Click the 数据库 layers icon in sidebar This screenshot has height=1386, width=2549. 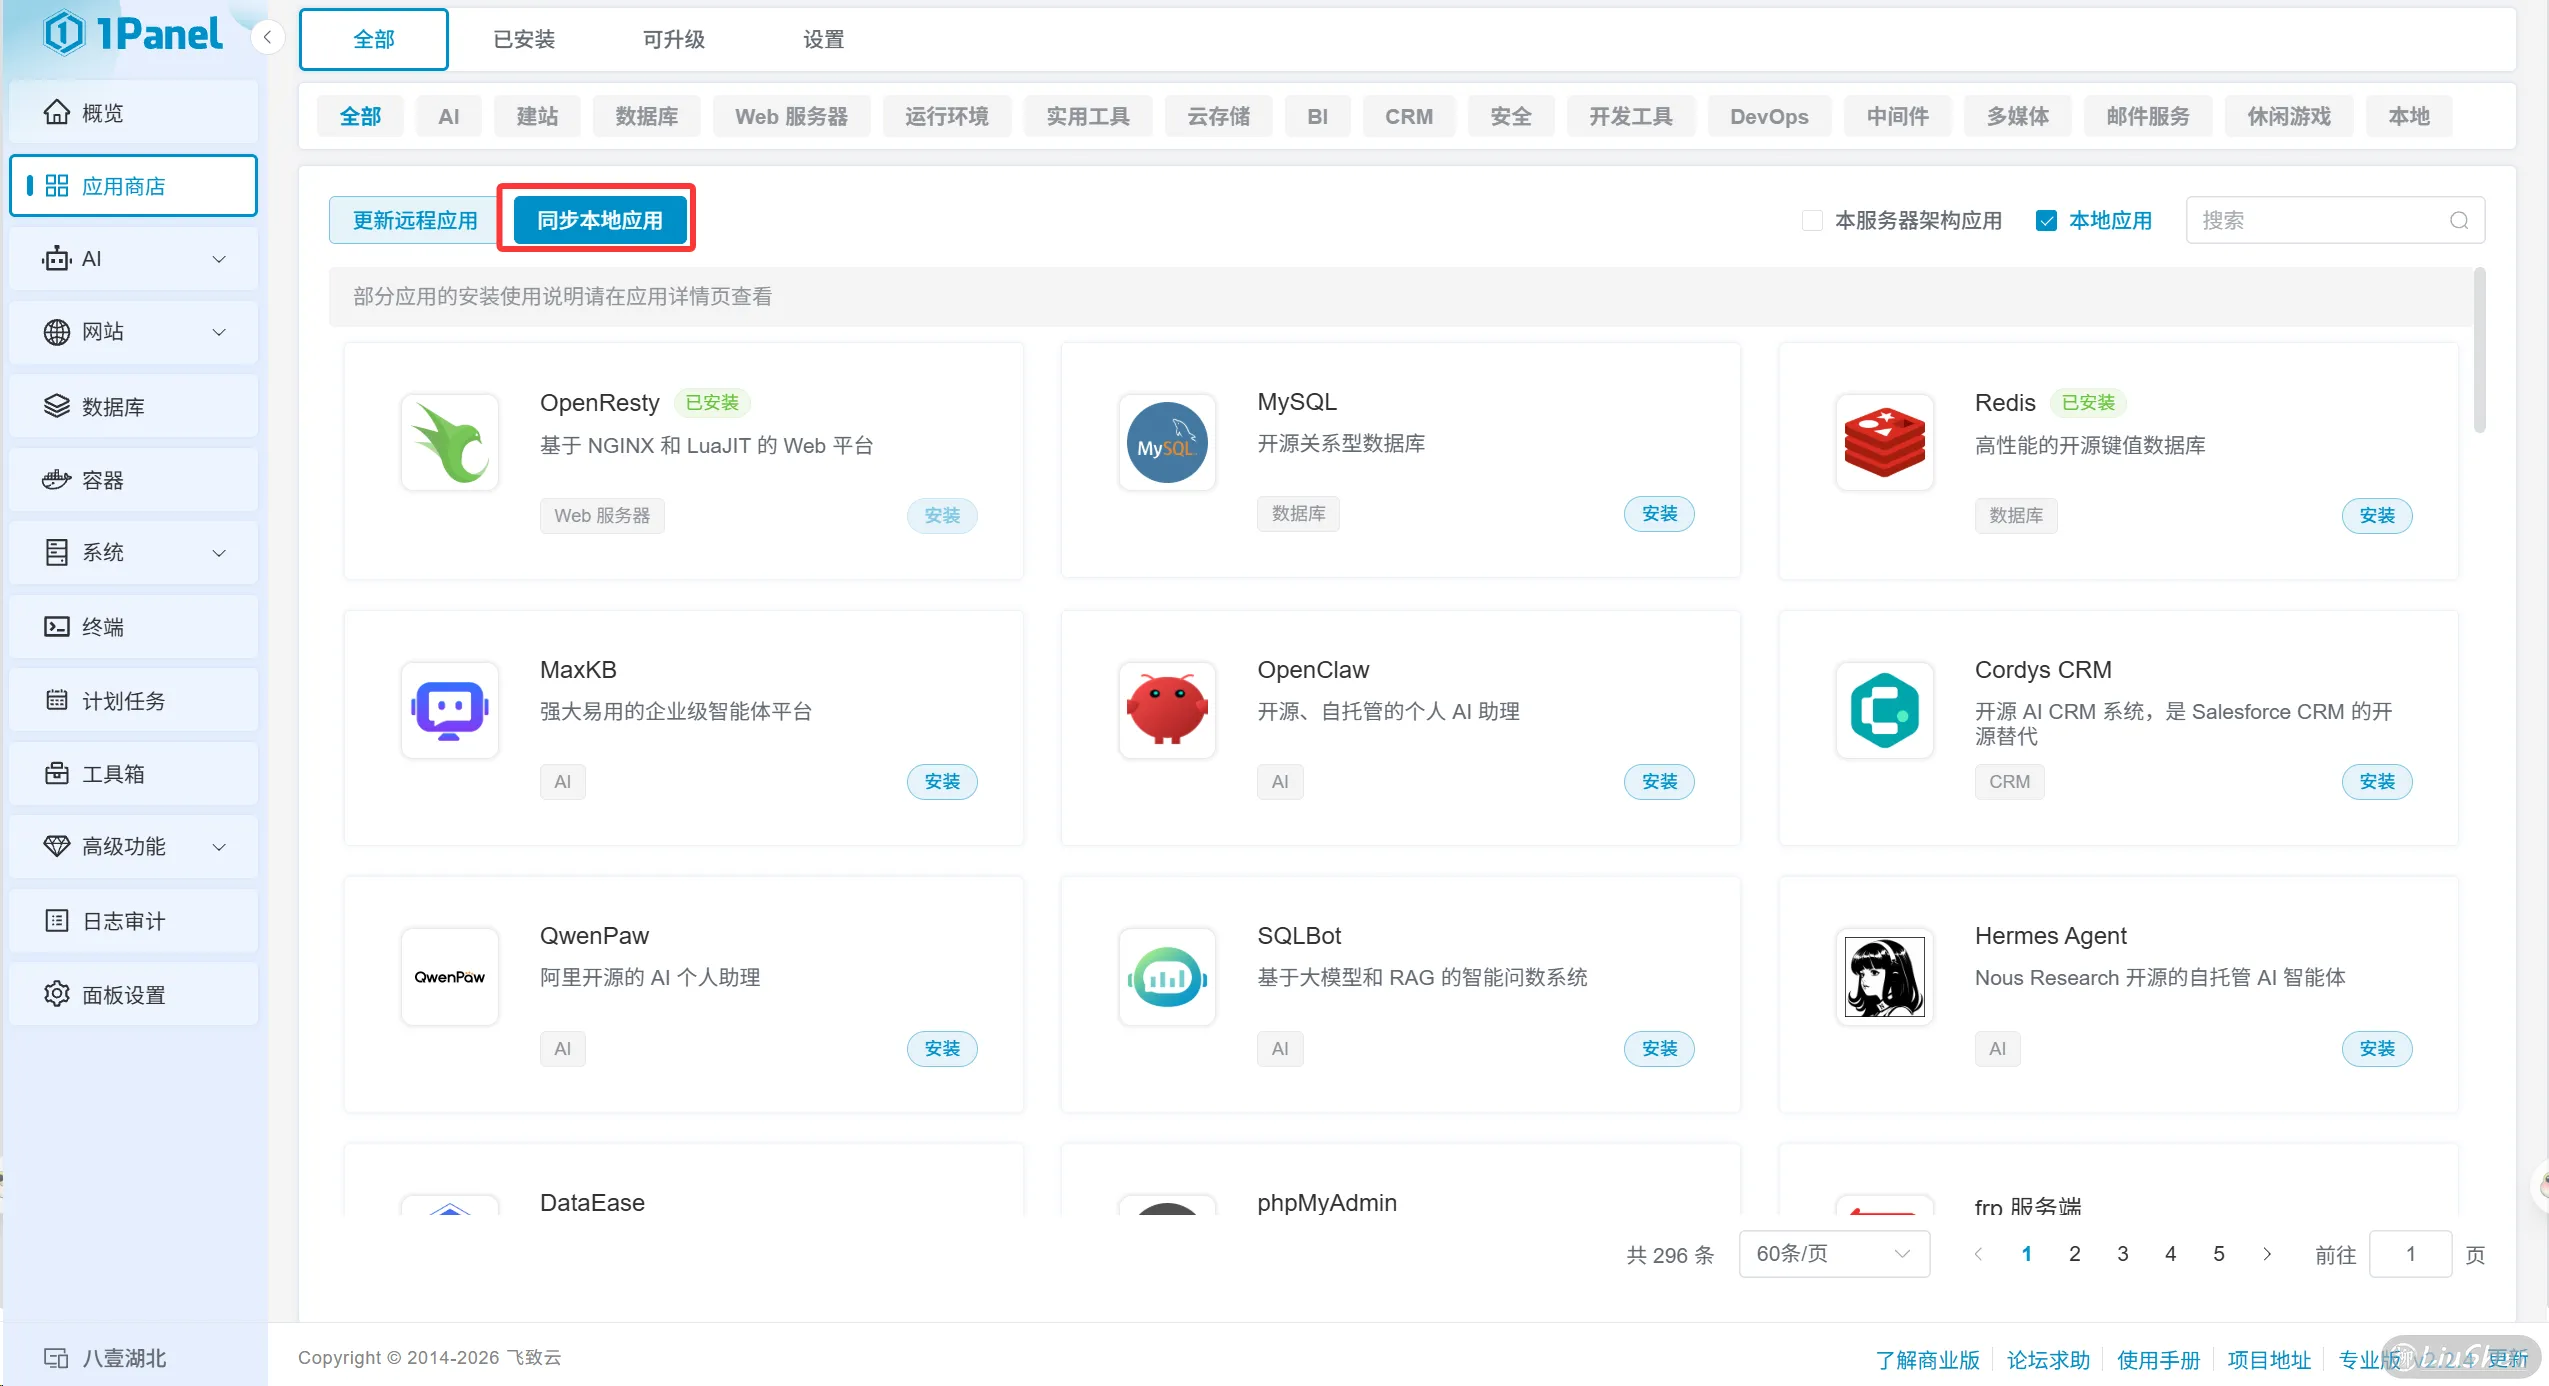[57, 406]
